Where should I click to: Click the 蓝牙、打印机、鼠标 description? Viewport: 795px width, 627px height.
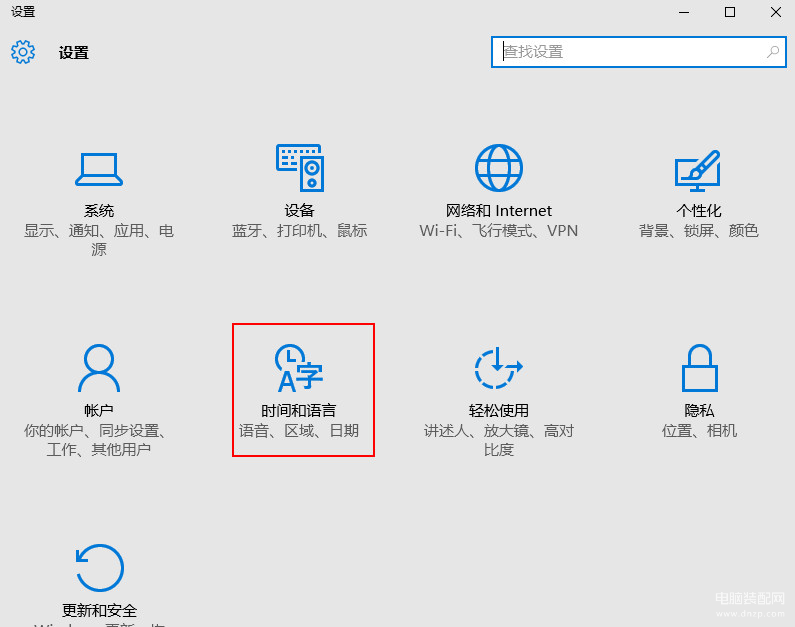[x=300, y=231]
